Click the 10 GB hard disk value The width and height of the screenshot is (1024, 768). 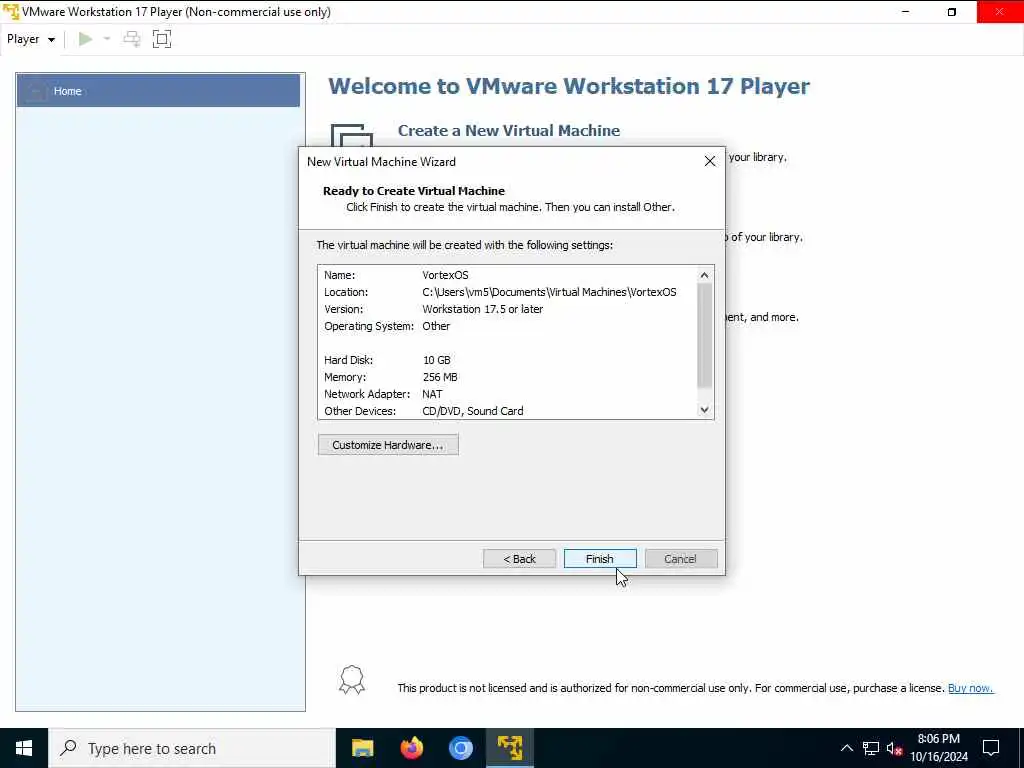click(436, 360)
